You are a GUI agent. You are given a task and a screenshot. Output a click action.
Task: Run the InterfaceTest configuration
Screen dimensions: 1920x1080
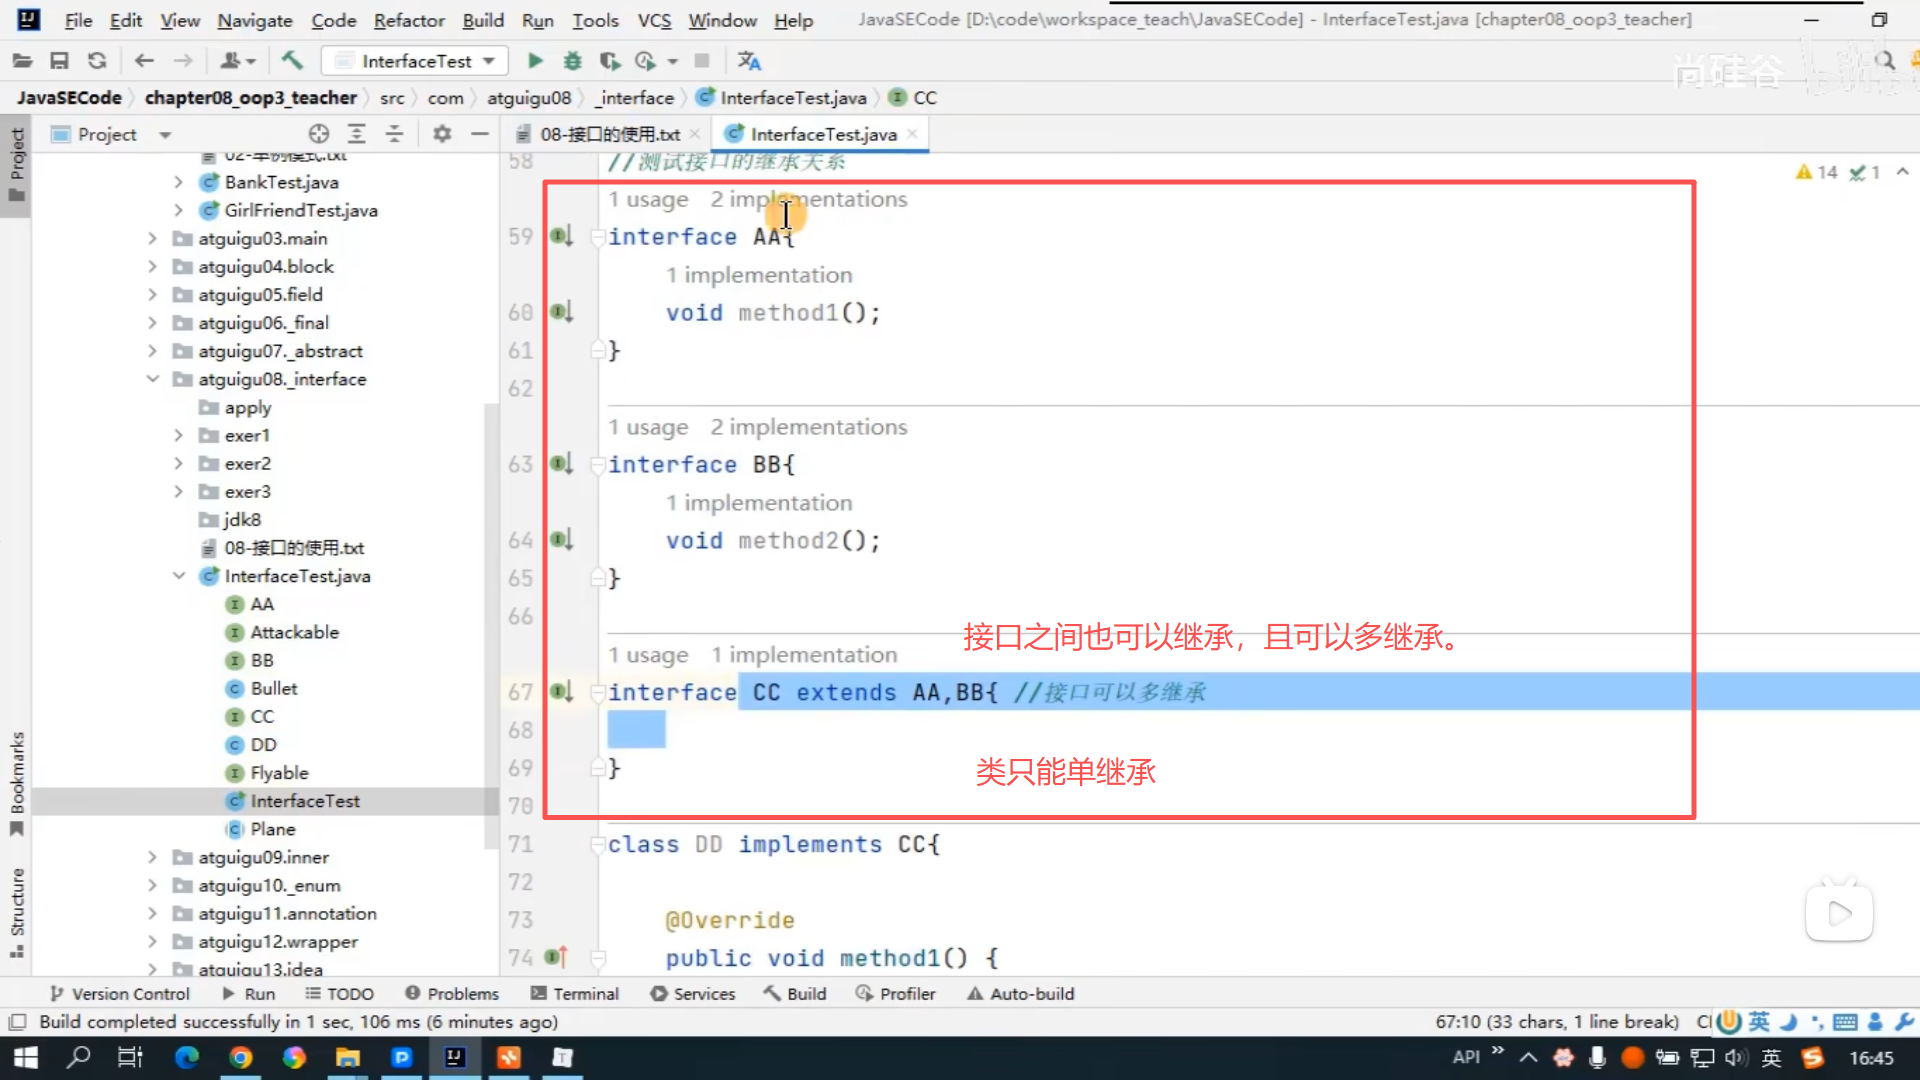[535, 61]
